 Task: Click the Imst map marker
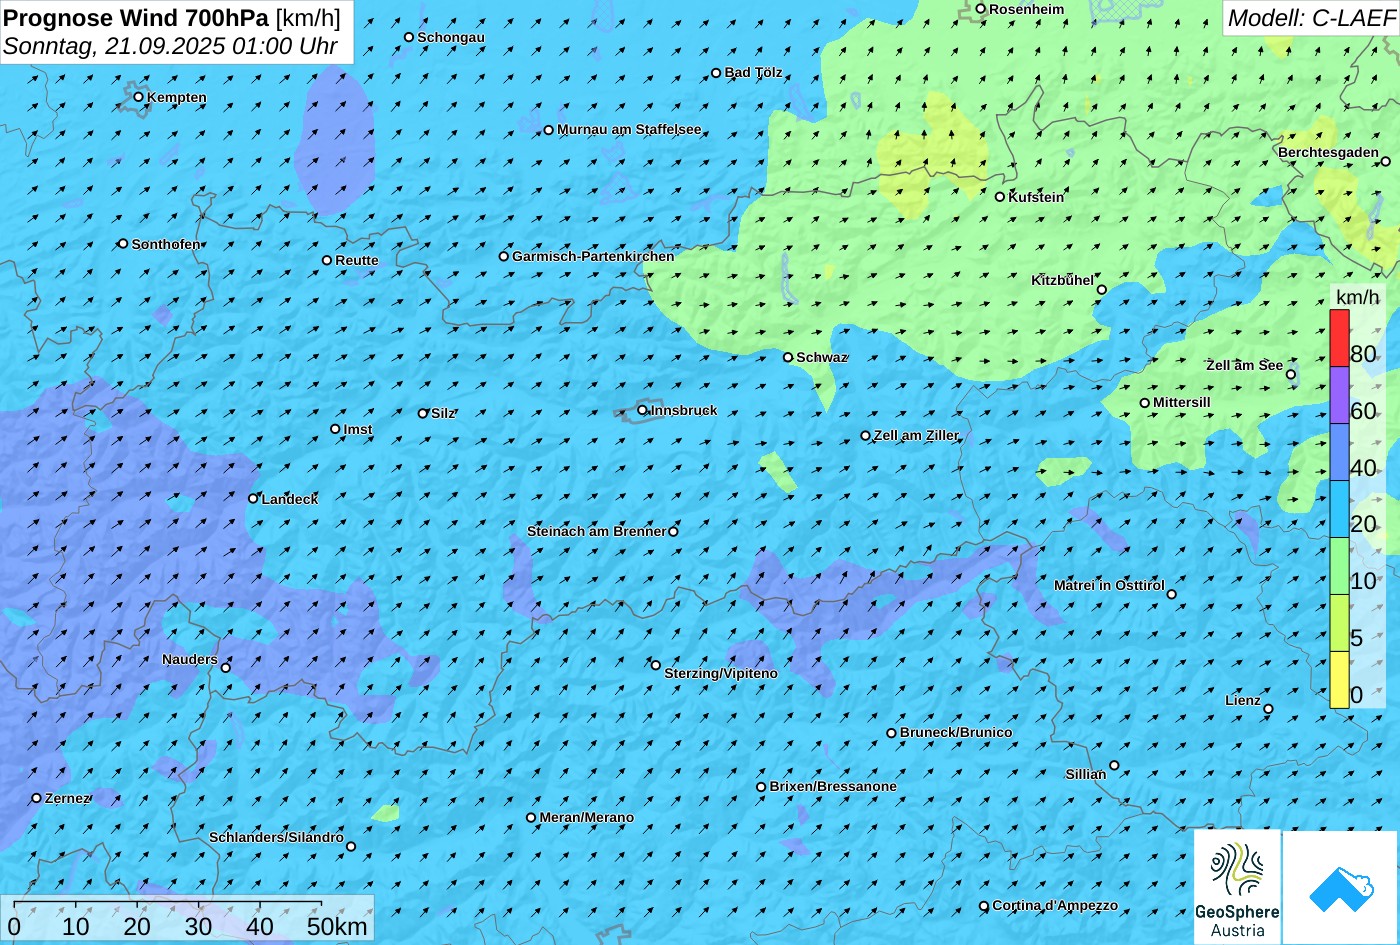coord(335,429)
